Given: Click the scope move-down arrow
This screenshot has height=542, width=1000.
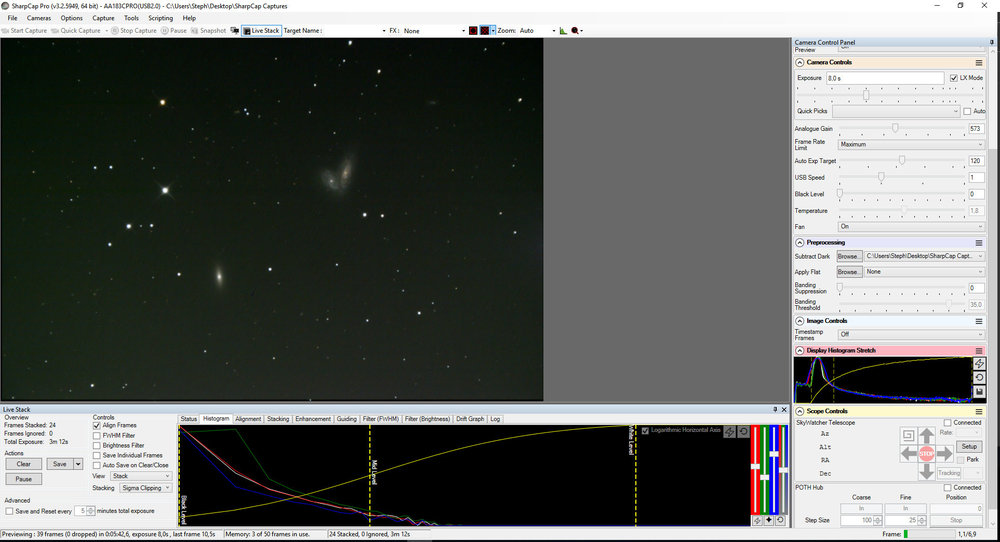Looking at the screenshot, I should tap(927, 472).
